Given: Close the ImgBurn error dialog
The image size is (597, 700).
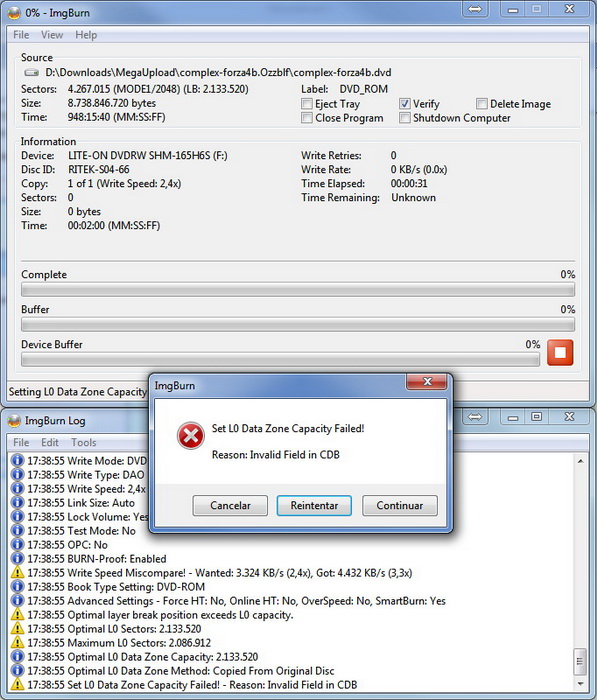Looking at the screenshot, I should 427,382.
